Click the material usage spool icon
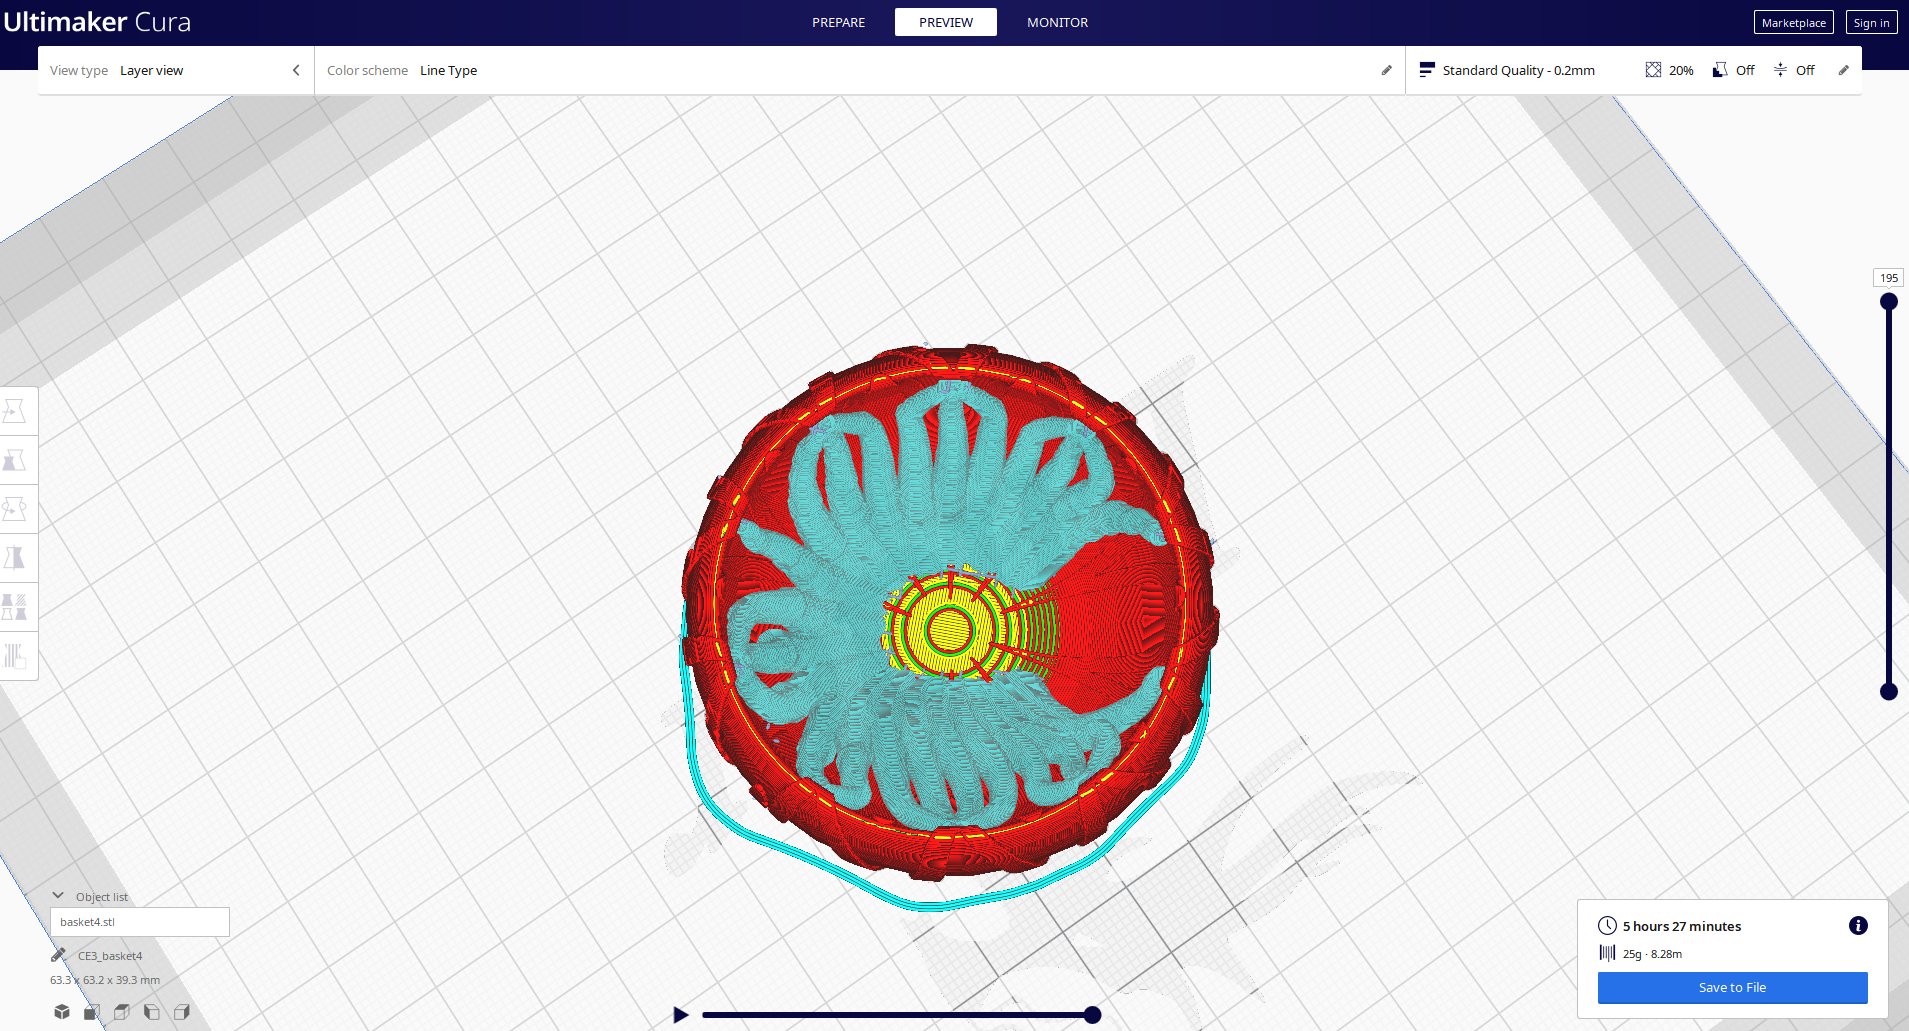This screenshot has height=1031, width=1909. (1607, 953)
